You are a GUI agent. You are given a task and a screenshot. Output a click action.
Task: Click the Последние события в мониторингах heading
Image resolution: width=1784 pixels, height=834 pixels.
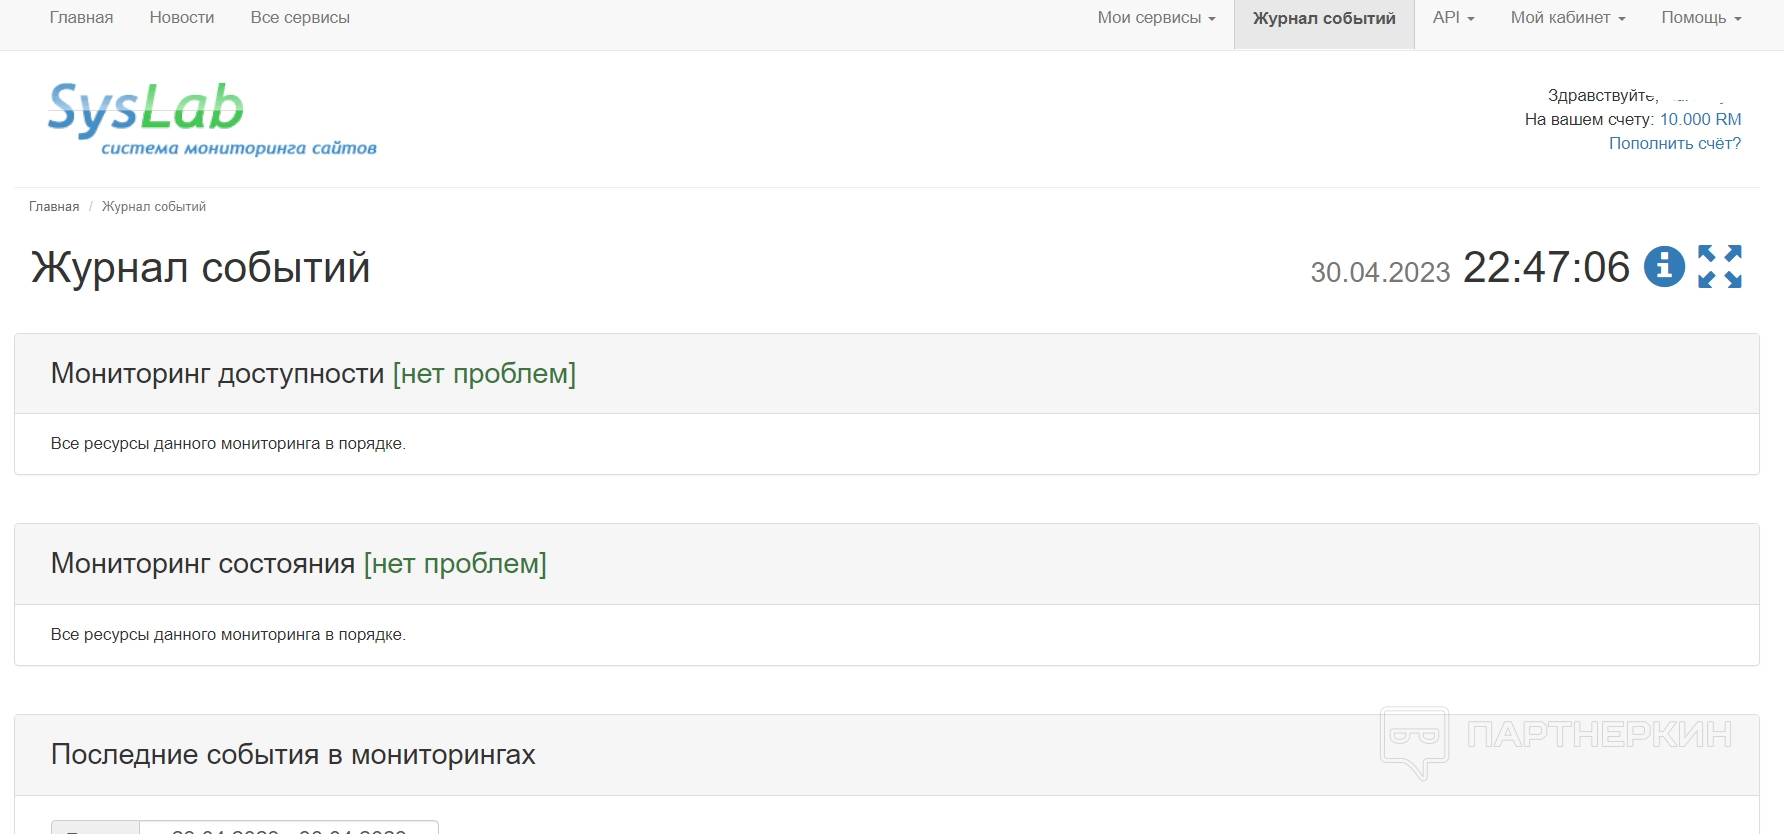(293, 755)
